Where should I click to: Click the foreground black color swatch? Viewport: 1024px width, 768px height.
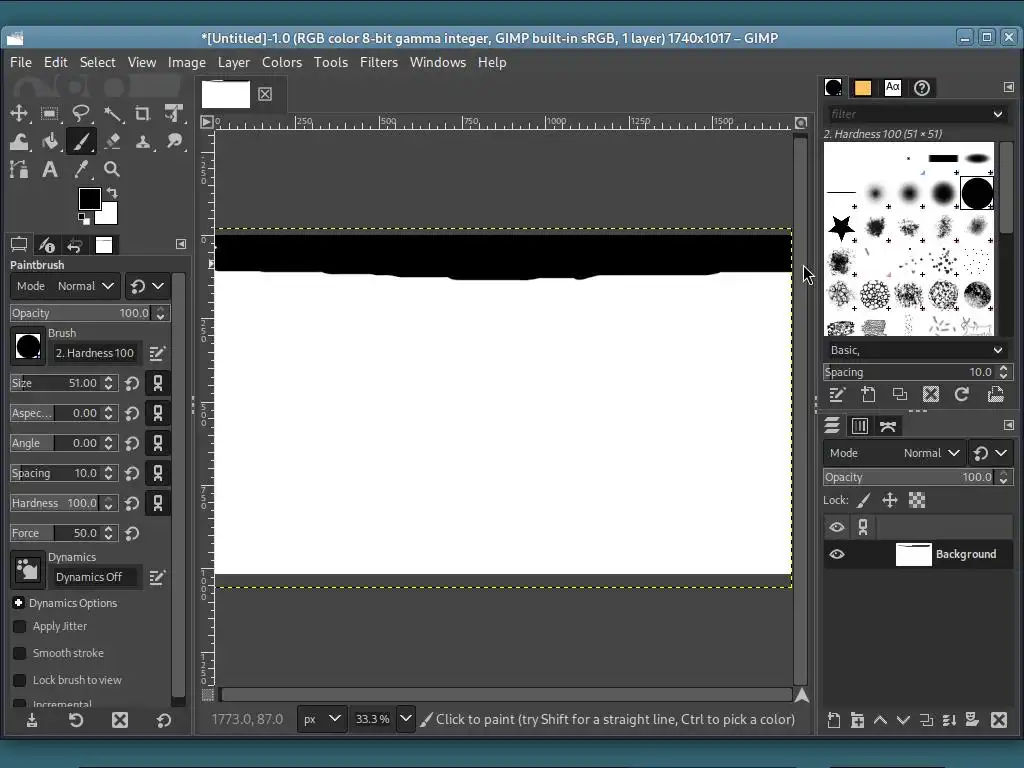tap(89, 199)
